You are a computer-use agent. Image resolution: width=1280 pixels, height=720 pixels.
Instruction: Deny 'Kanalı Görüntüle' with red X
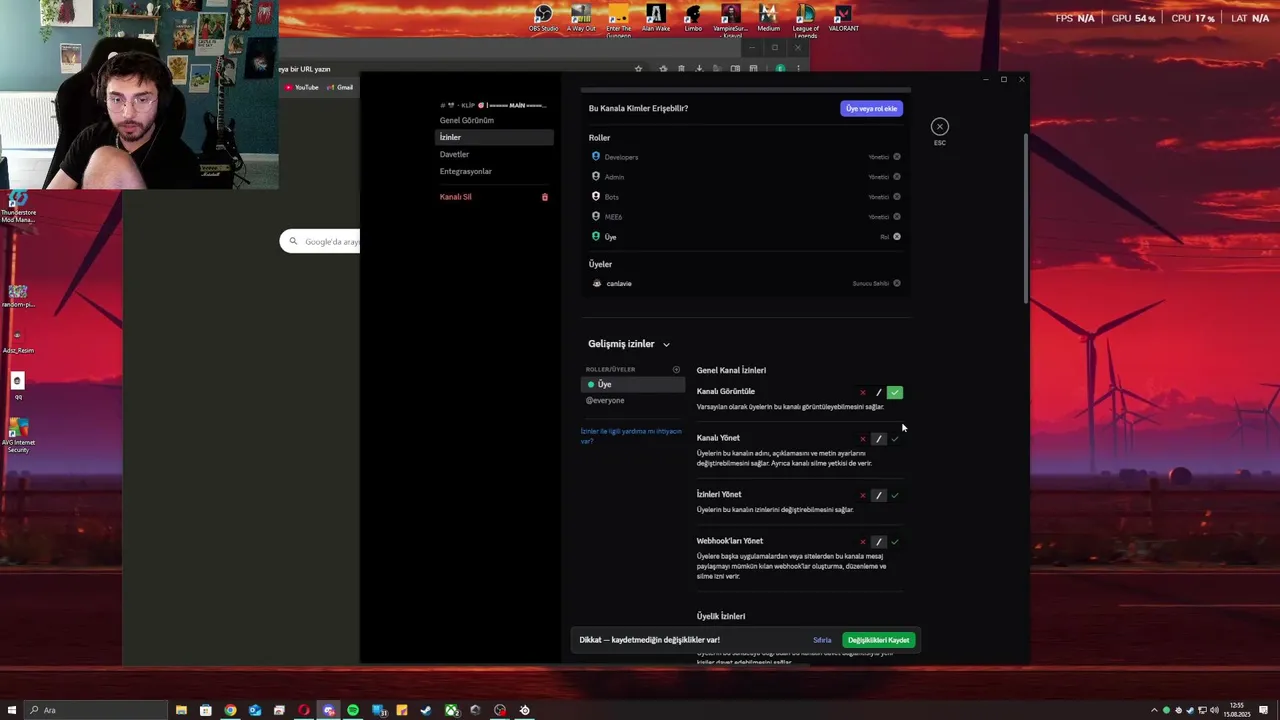[x=863, y=392]
